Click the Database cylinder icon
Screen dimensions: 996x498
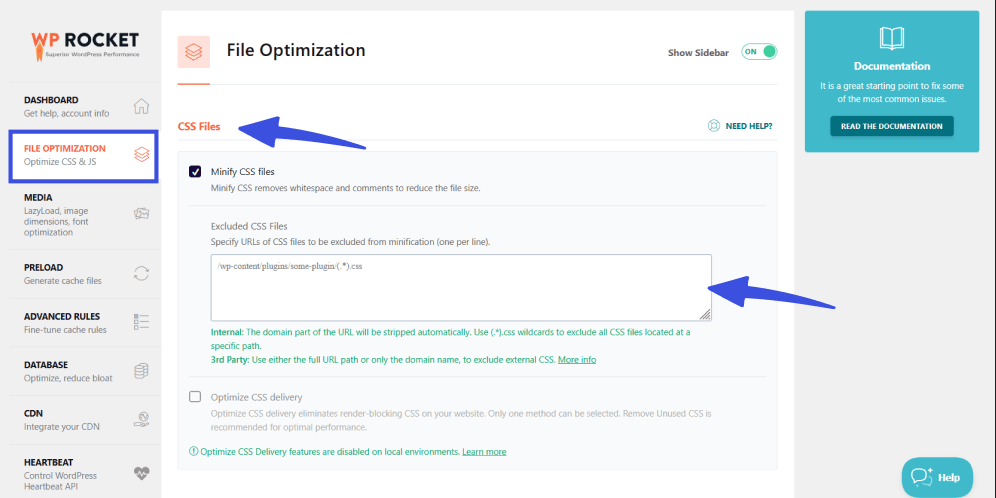[141, 371]
